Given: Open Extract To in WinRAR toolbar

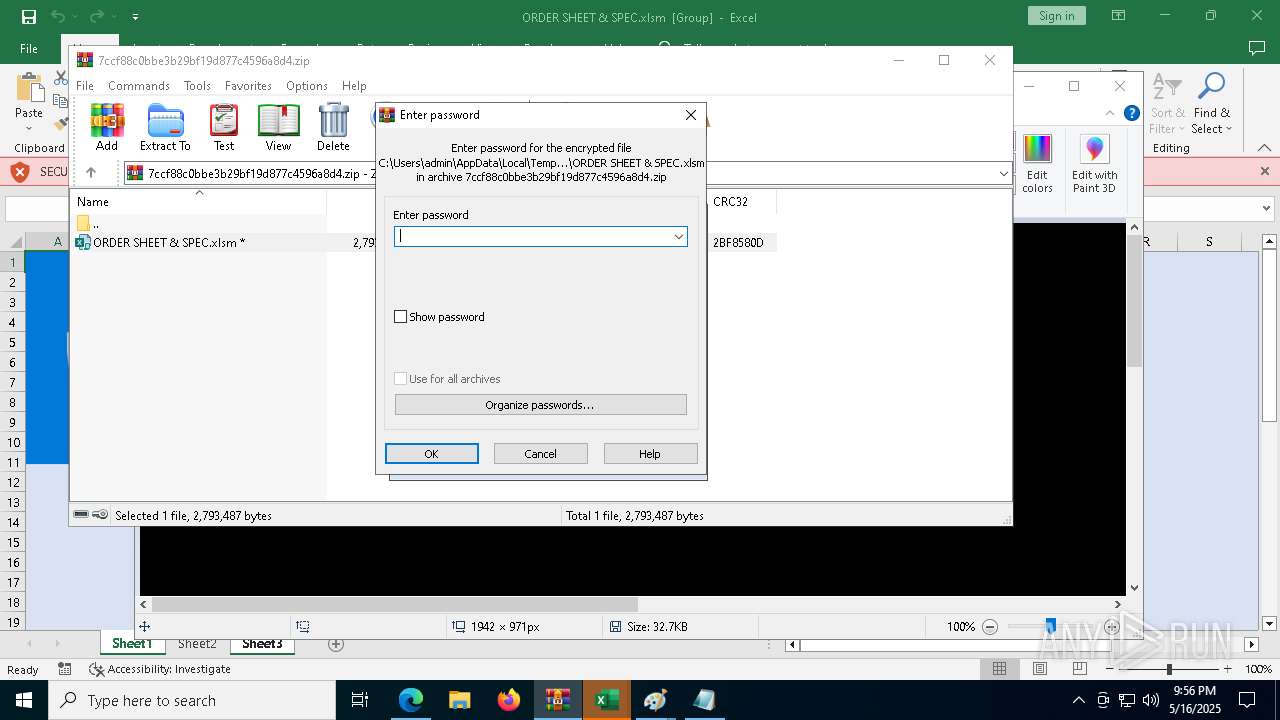Looking at the screenshot, I should point(165,128).
